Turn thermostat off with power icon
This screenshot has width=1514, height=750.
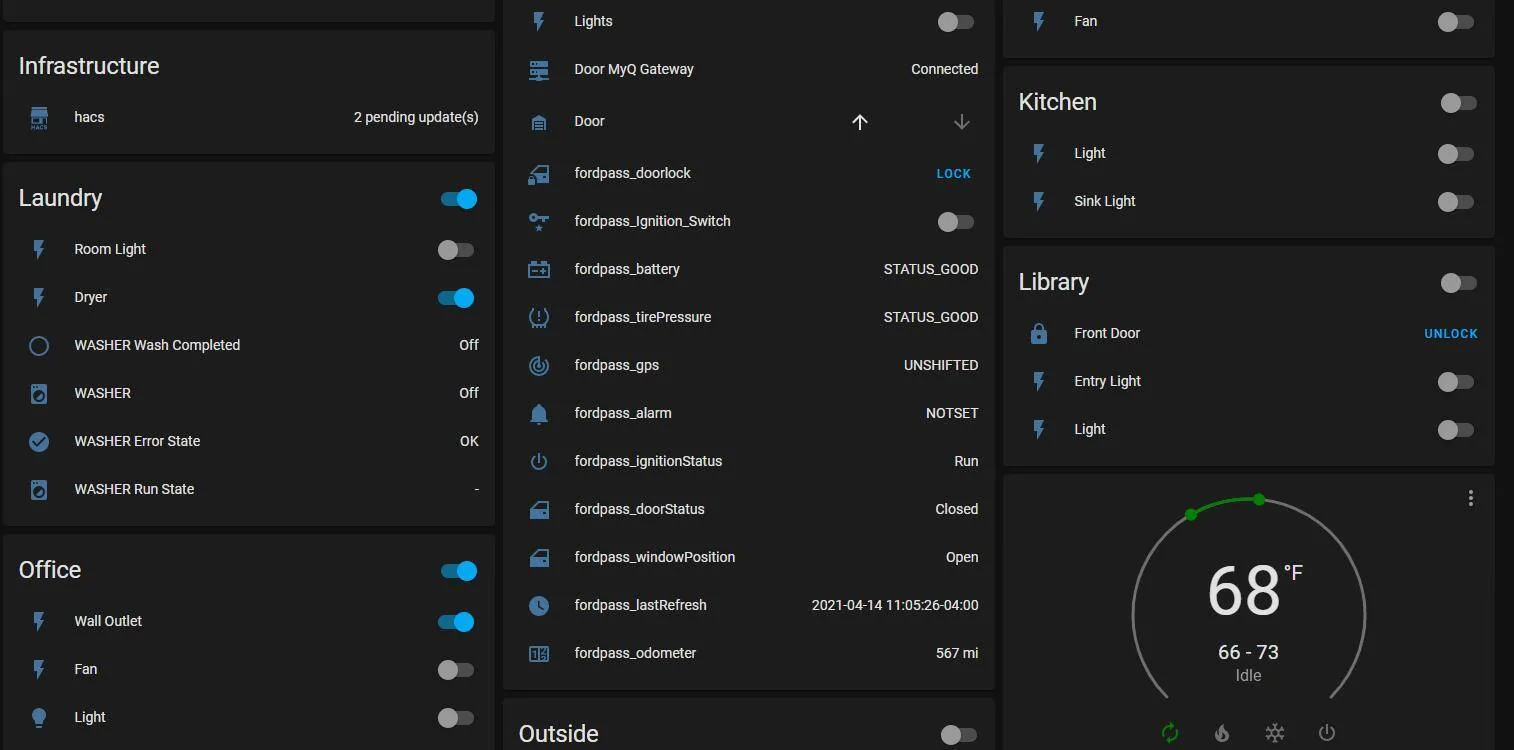[1327, 733]
